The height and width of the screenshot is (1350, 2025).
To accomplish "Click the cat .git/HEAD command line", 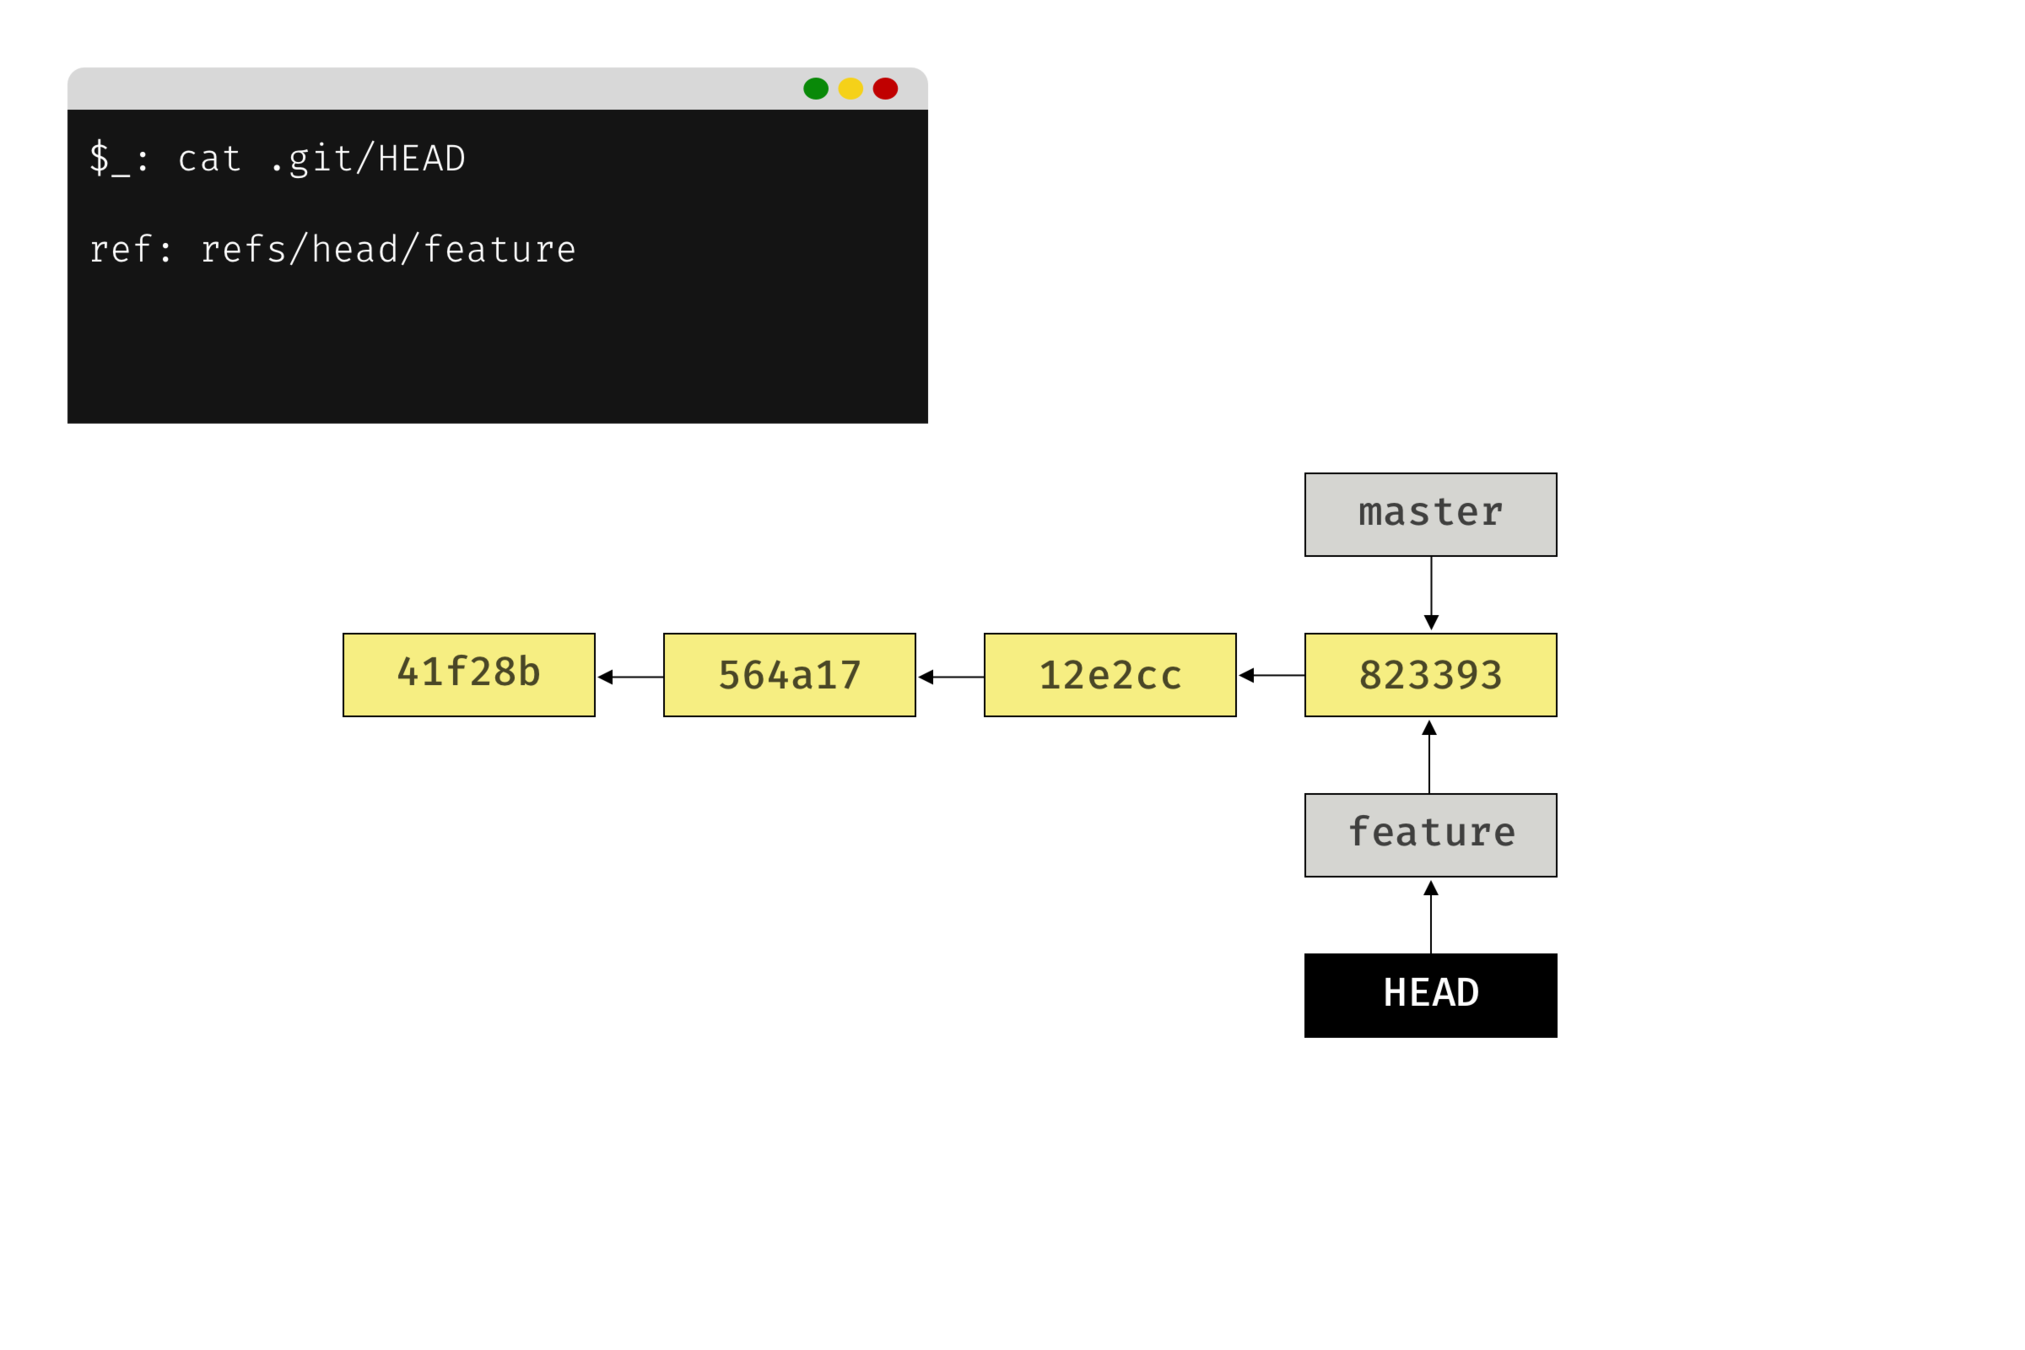I will click(x=320, y=159).
